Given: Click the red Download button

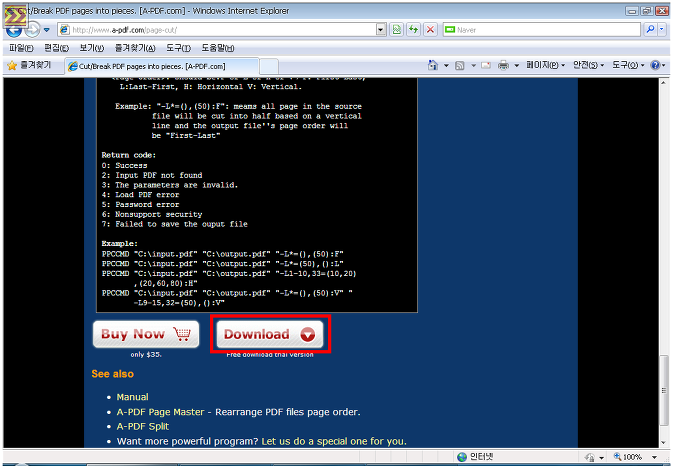Looking at the screenshot, I should click(x=270, y=334).
